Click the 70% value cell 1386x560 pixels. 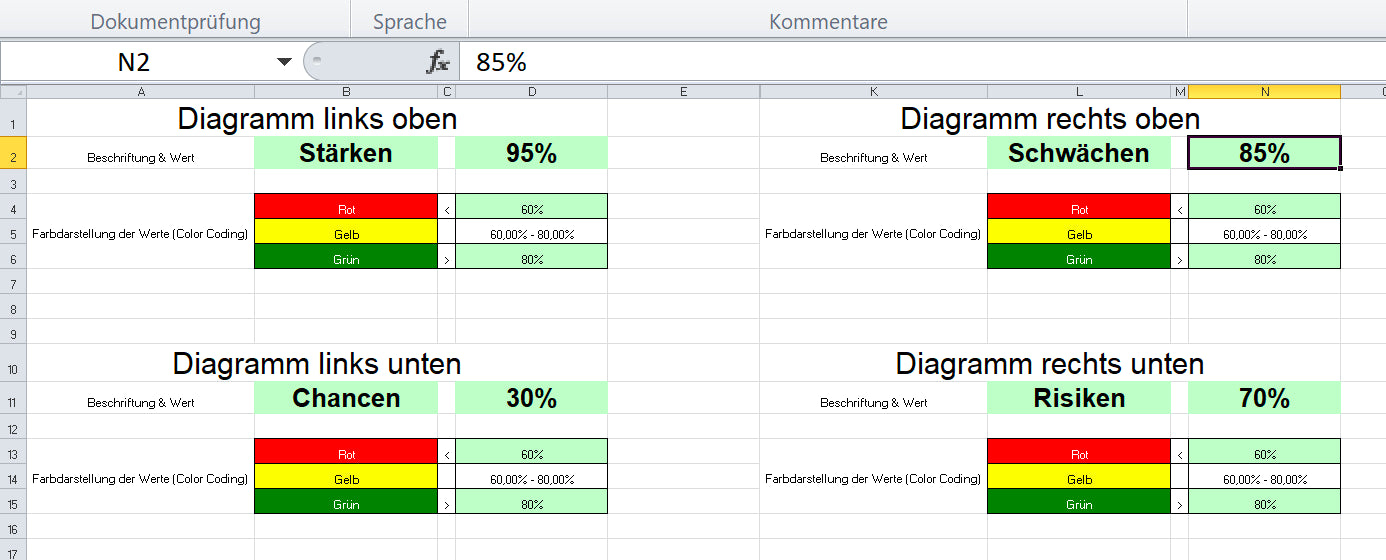1264,398
